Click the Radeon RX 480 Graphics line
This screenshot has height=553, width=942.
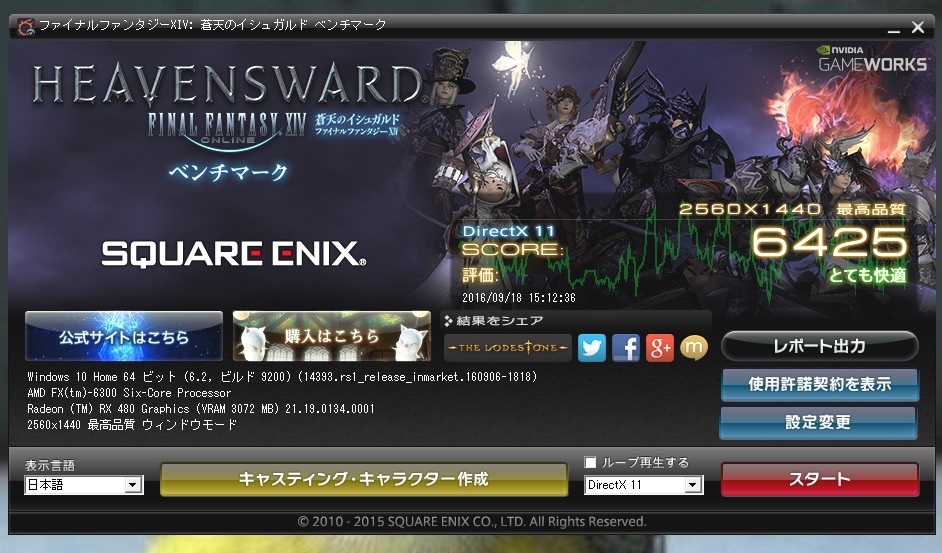pyautogui.click(x=201, y=409)
